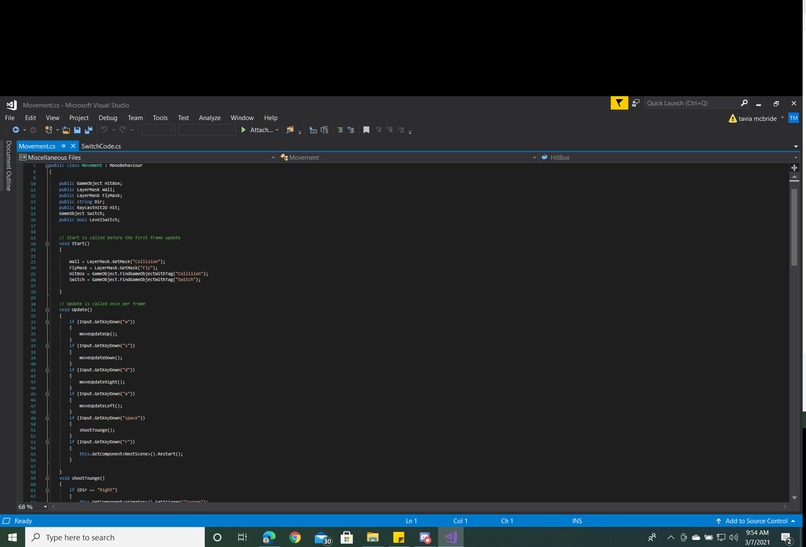Open the 68 % zoom level dropdown
This screenshot has width=806, height=547.
tap(45, 507)
